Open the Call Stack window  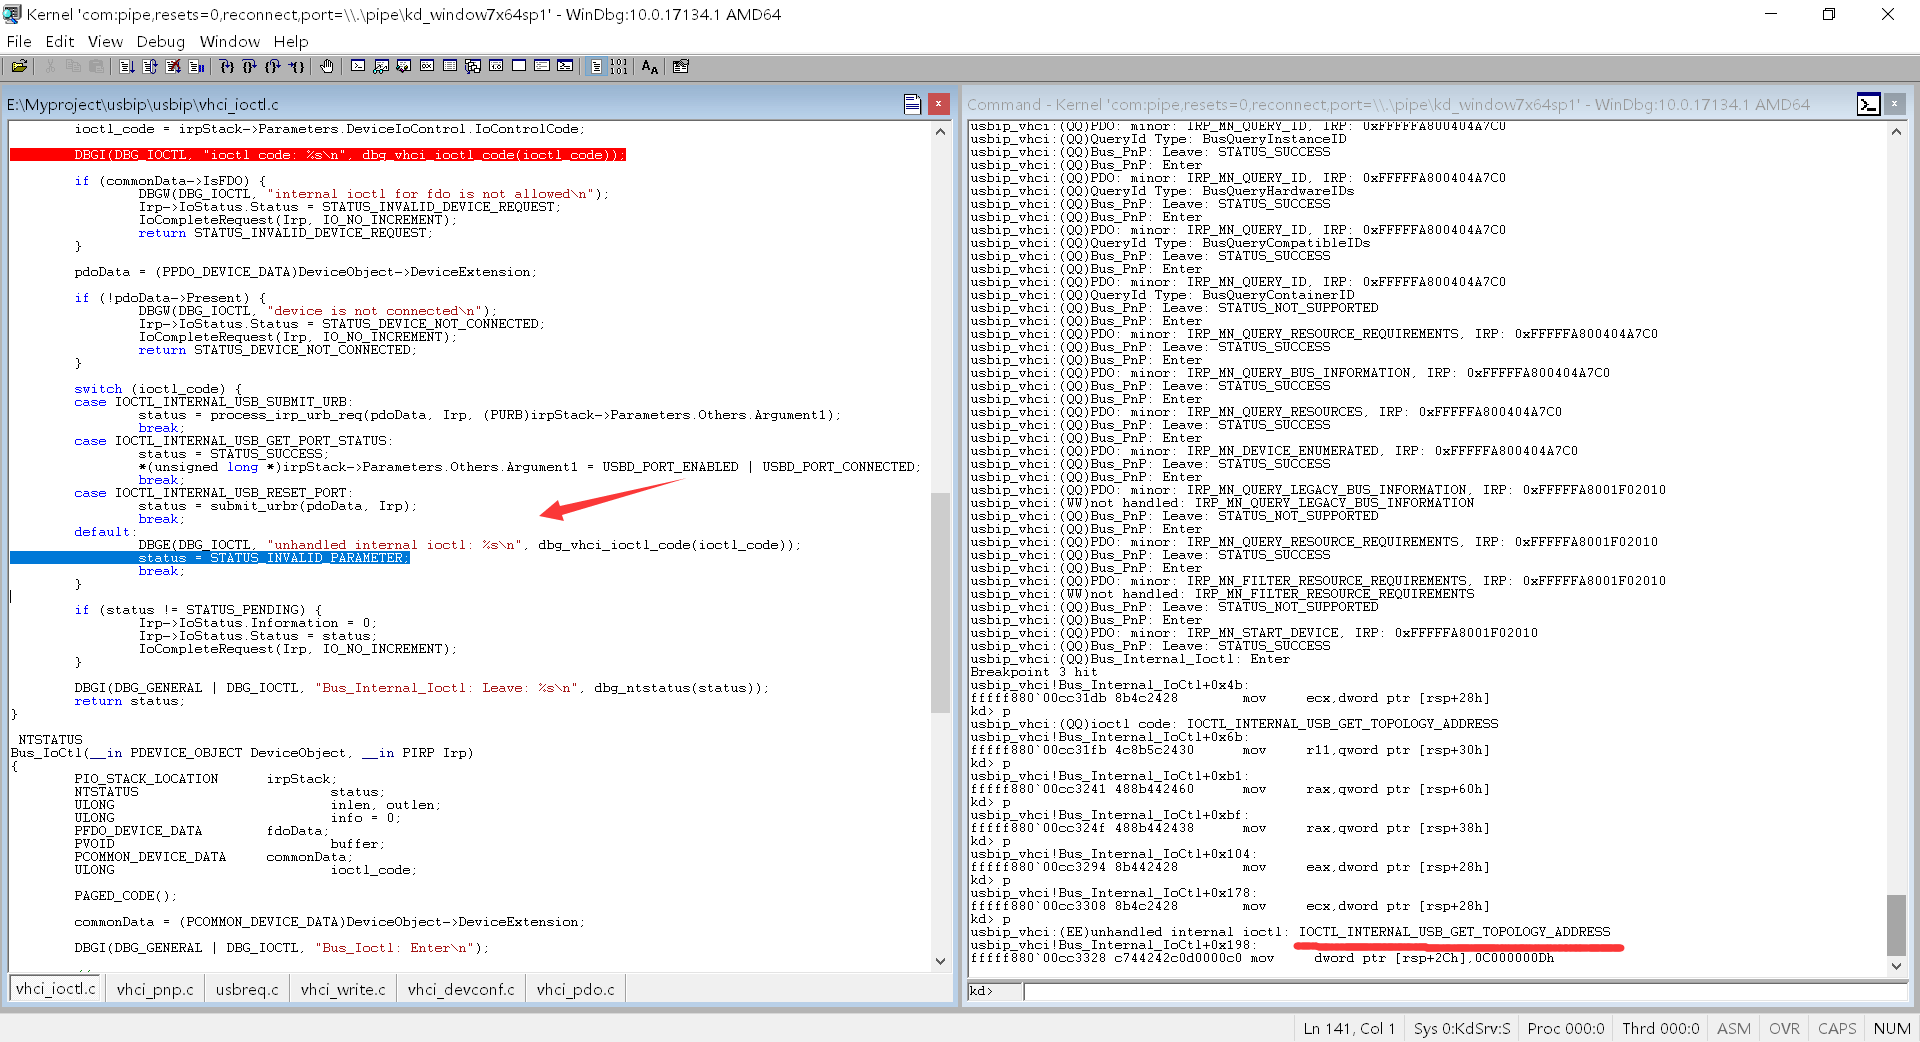coord(473,66)
